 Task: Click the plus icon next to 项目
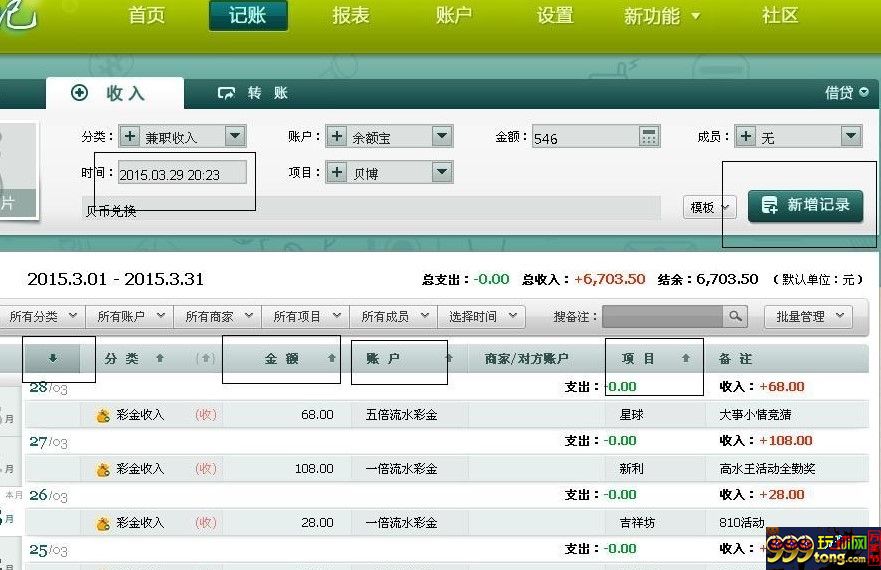tap(336, 172)
